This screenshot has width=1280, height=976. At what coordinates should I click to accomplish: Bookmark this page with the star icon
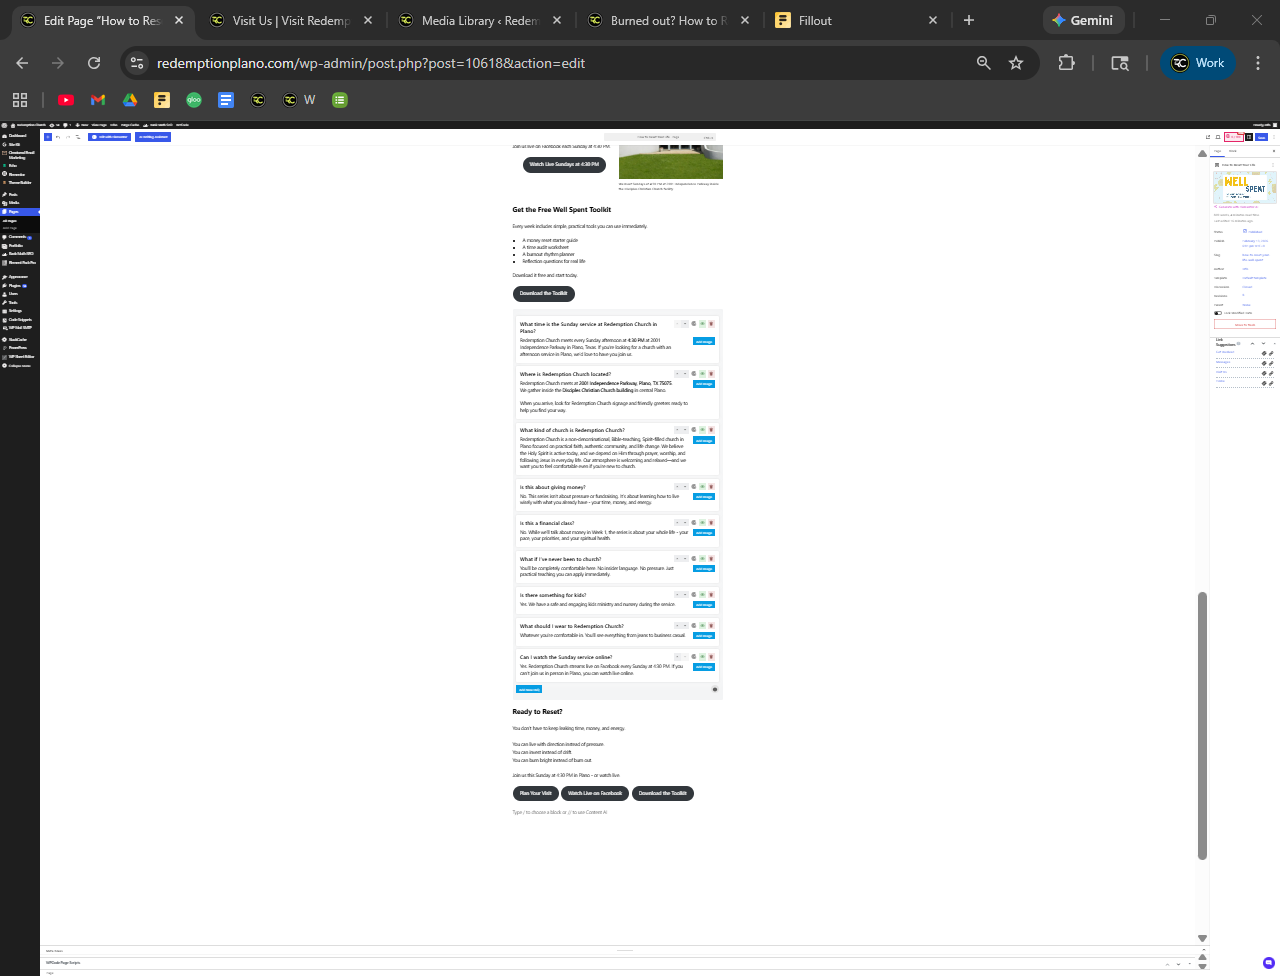[x=1016, y=63]
